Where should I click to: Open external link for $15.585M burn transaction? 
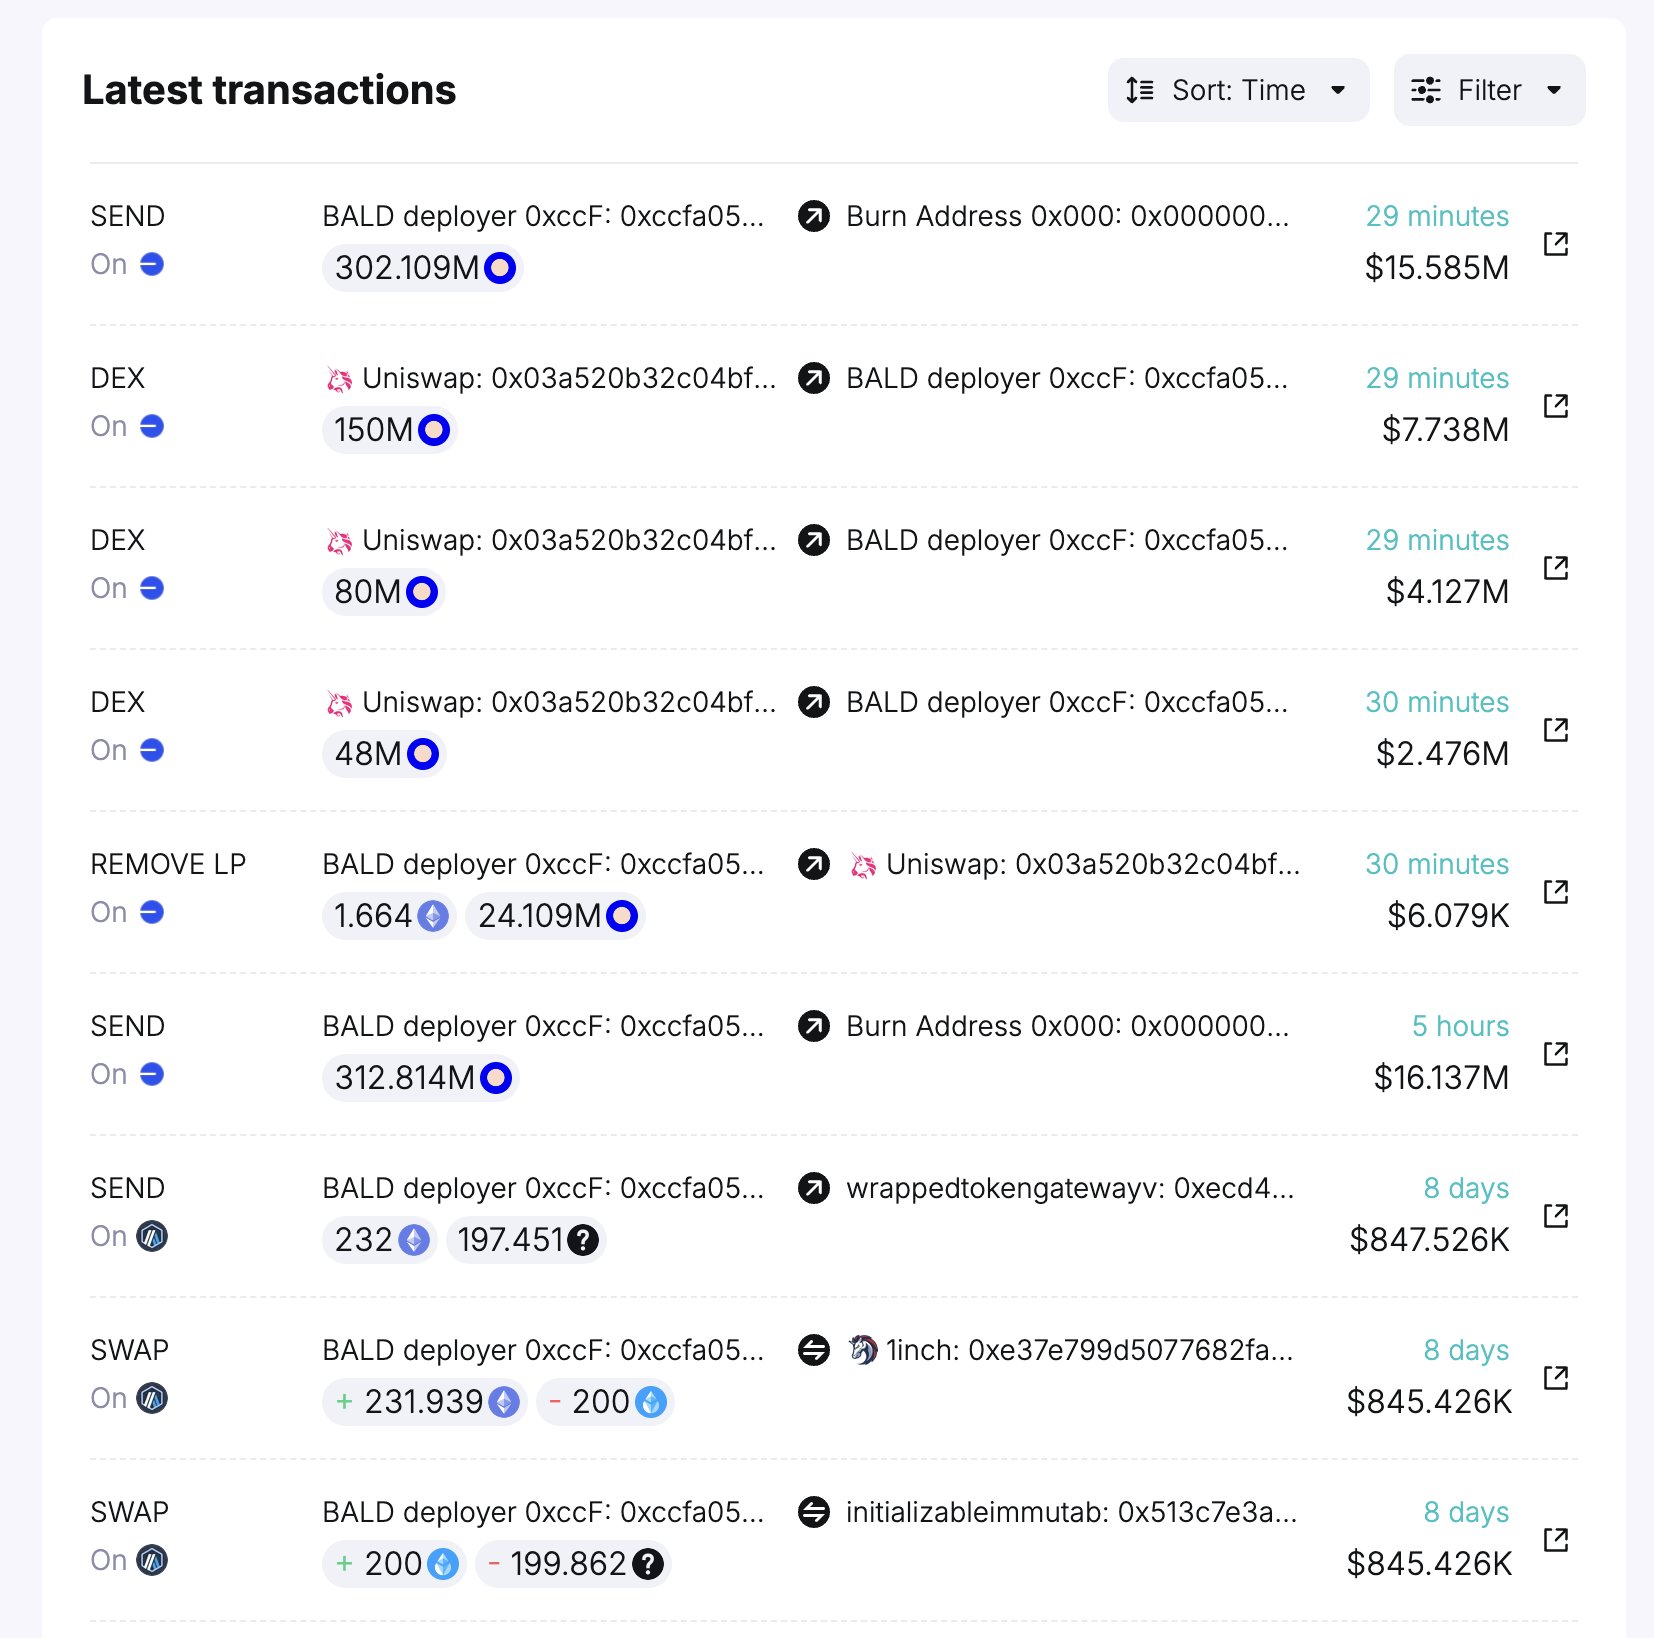point(1555,243)
